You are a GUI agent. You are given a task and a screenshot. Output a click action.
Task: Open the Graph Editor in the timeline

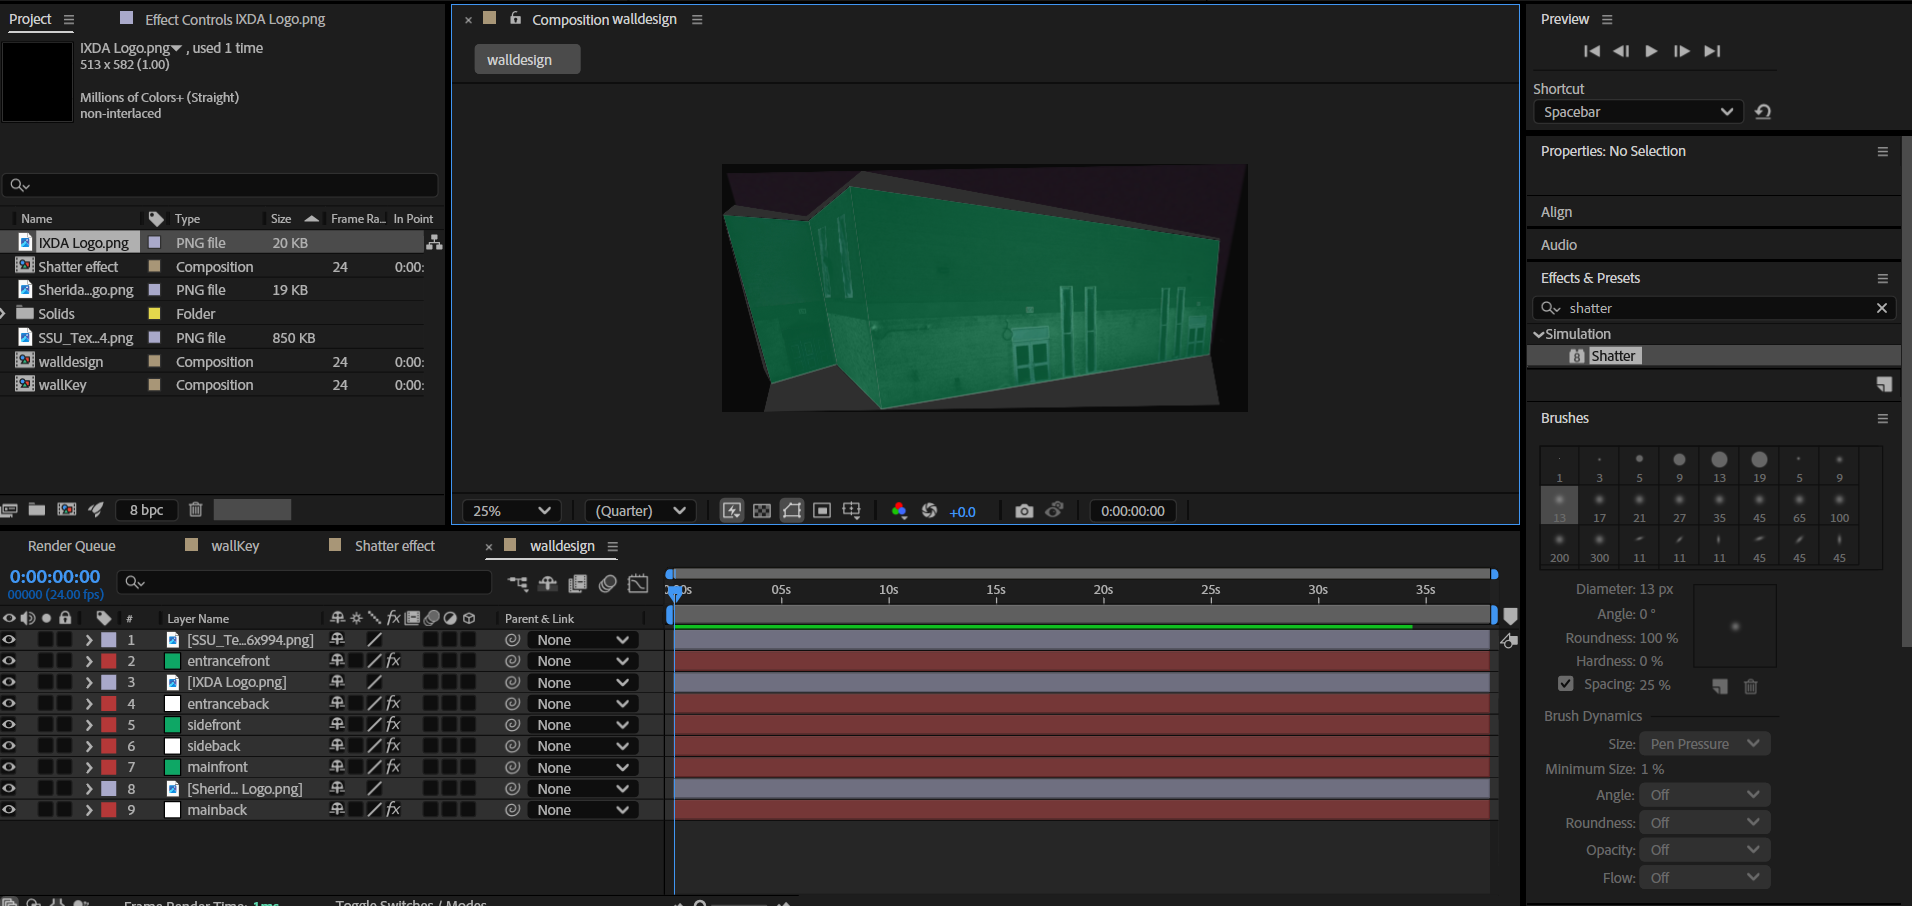638,584
